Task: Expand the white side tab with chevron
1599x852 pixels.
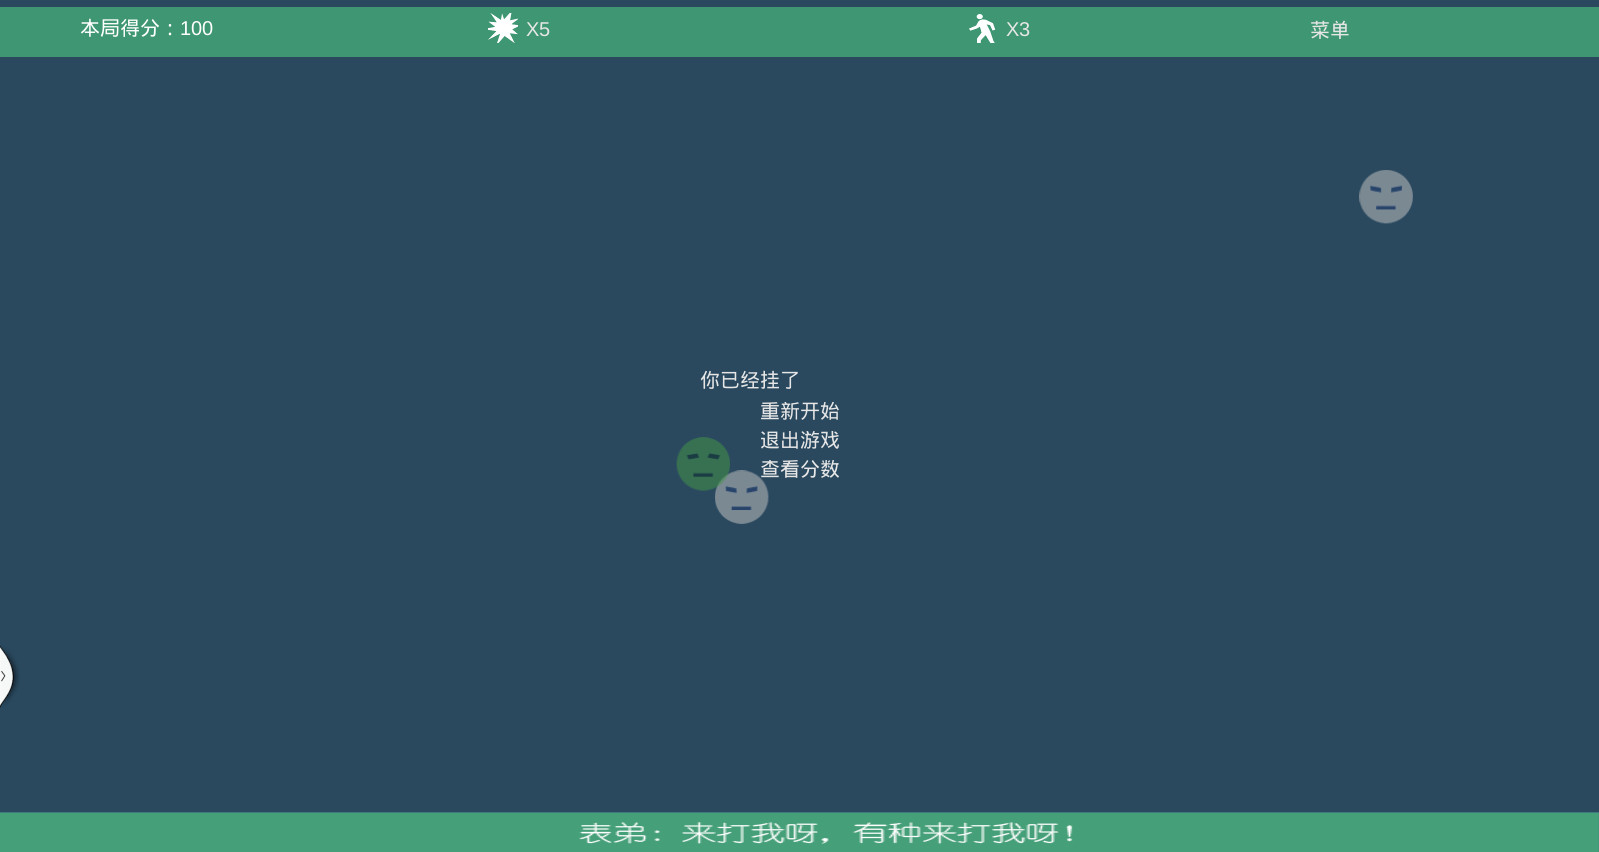Action: tap(5, 676)
